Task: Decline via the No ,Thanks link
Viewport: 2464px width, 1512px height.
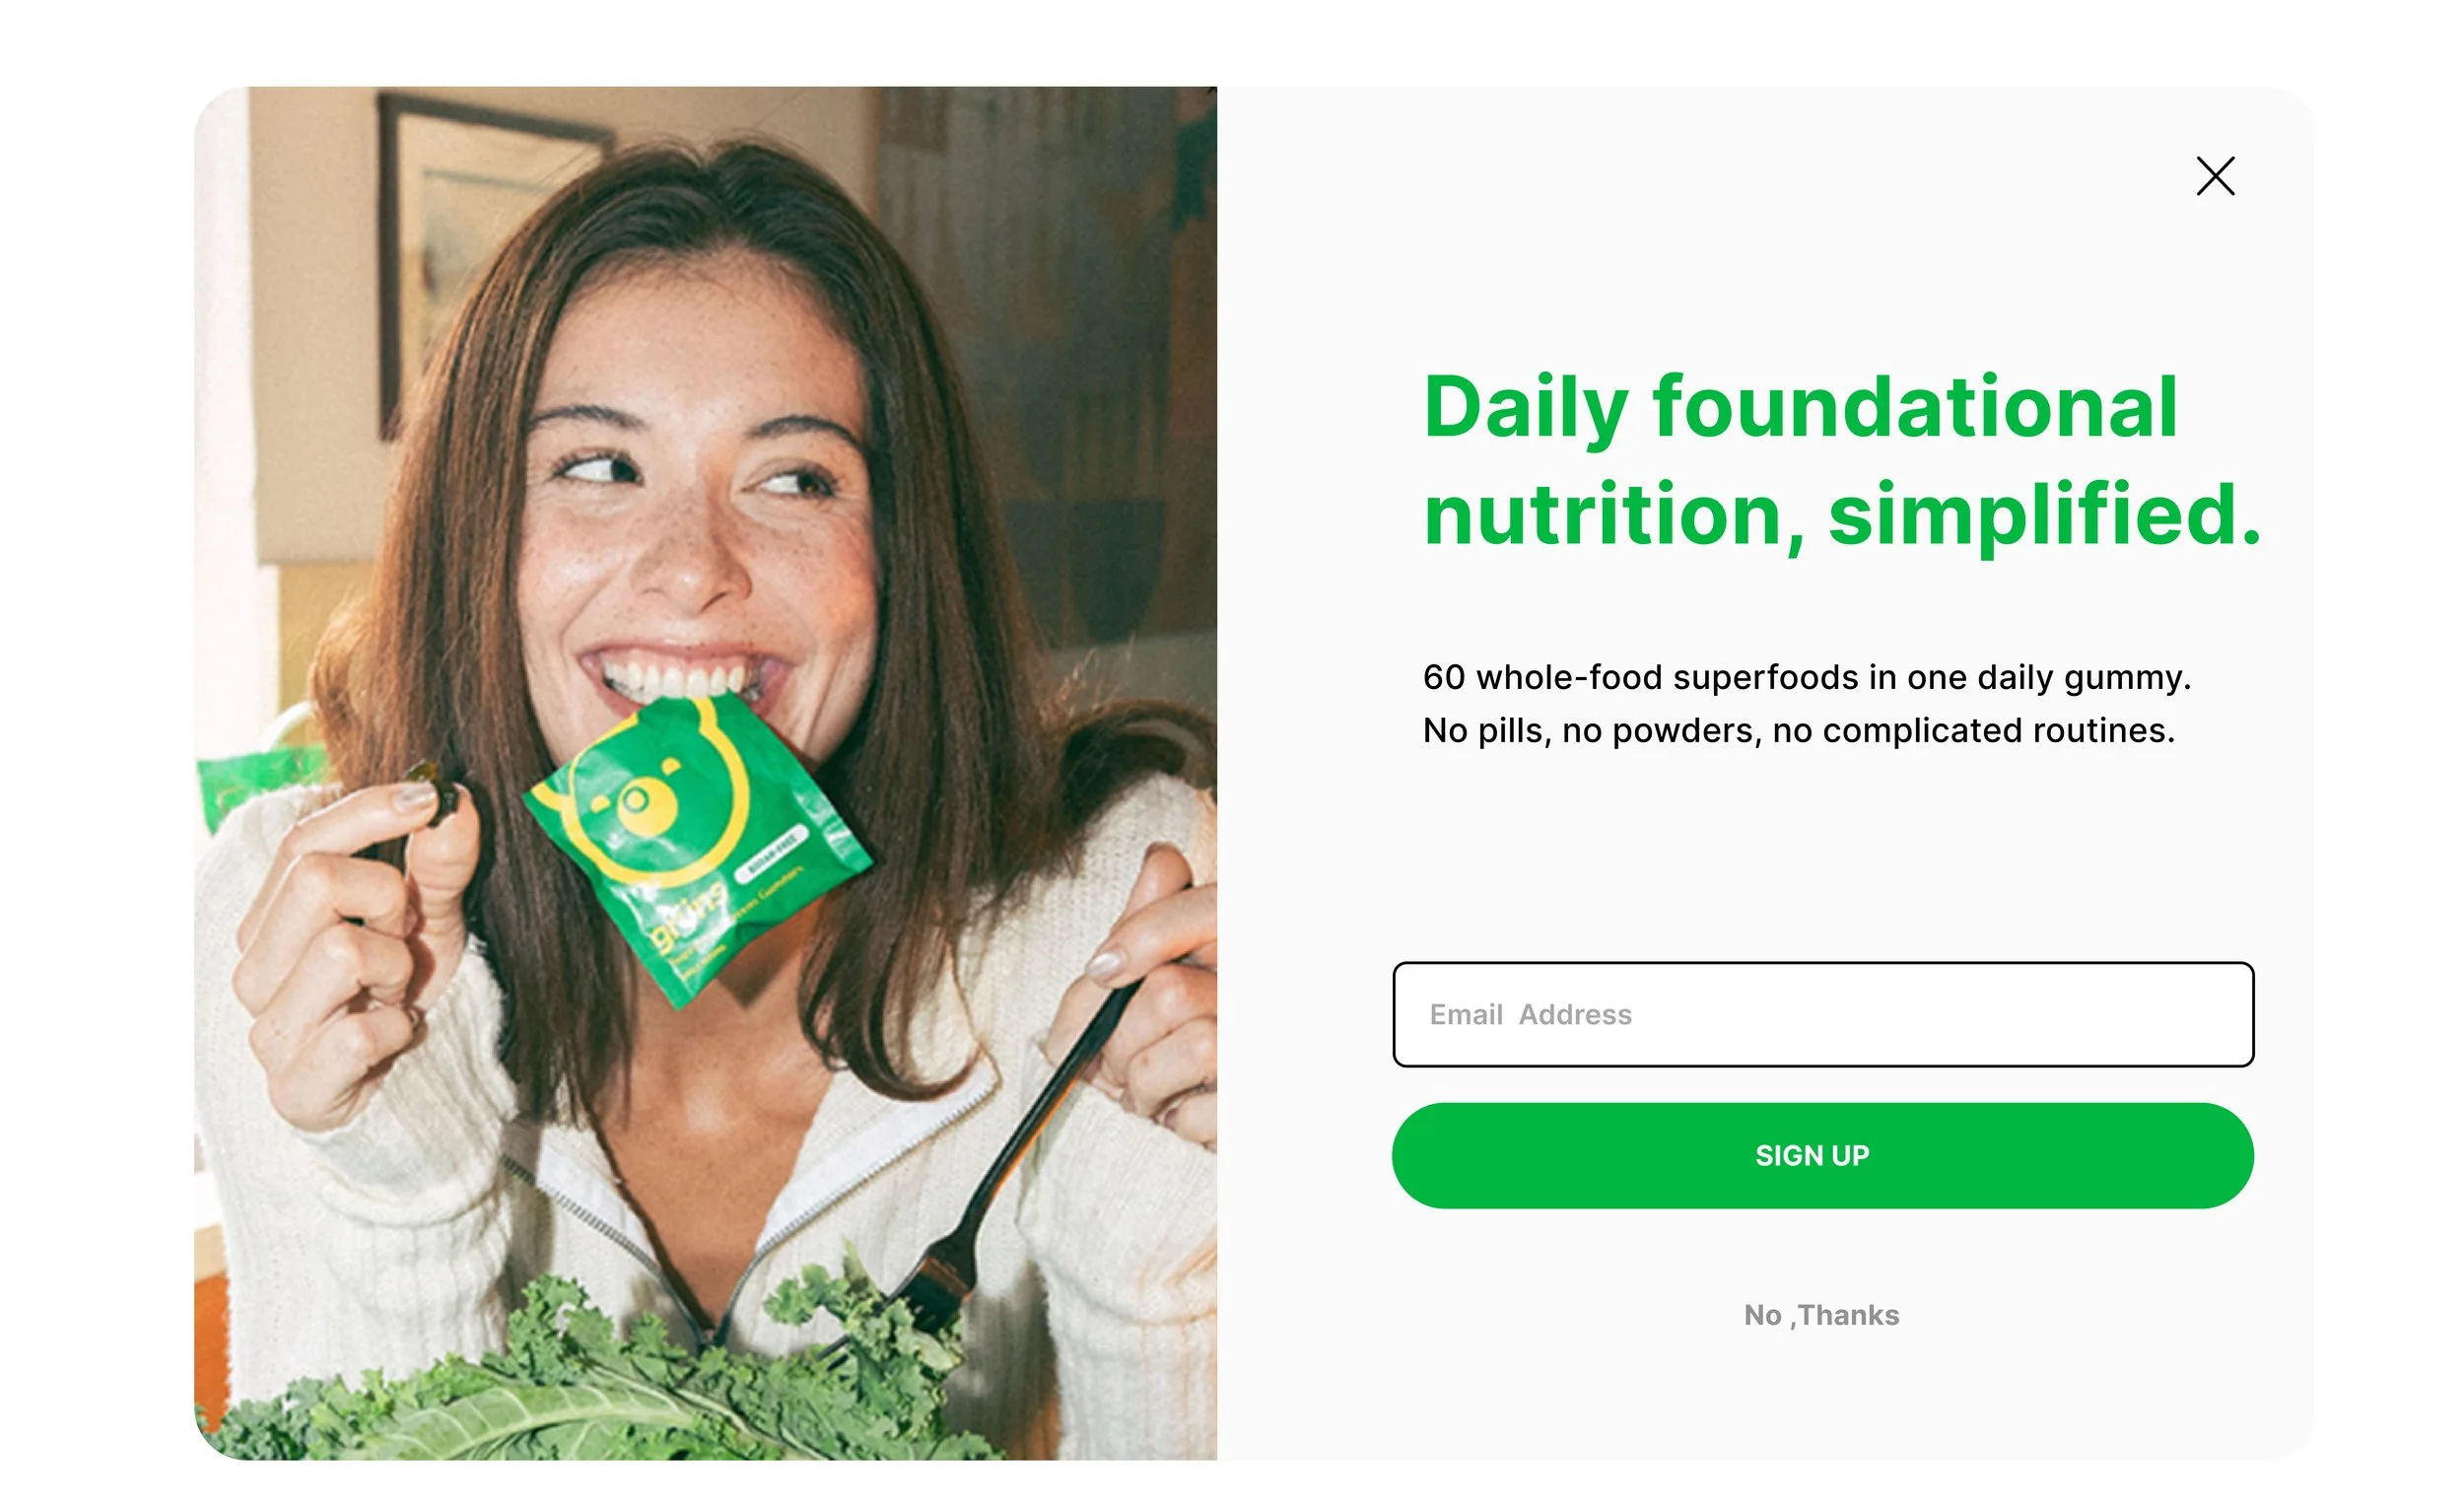Action: click(x=1821, y=1314)
